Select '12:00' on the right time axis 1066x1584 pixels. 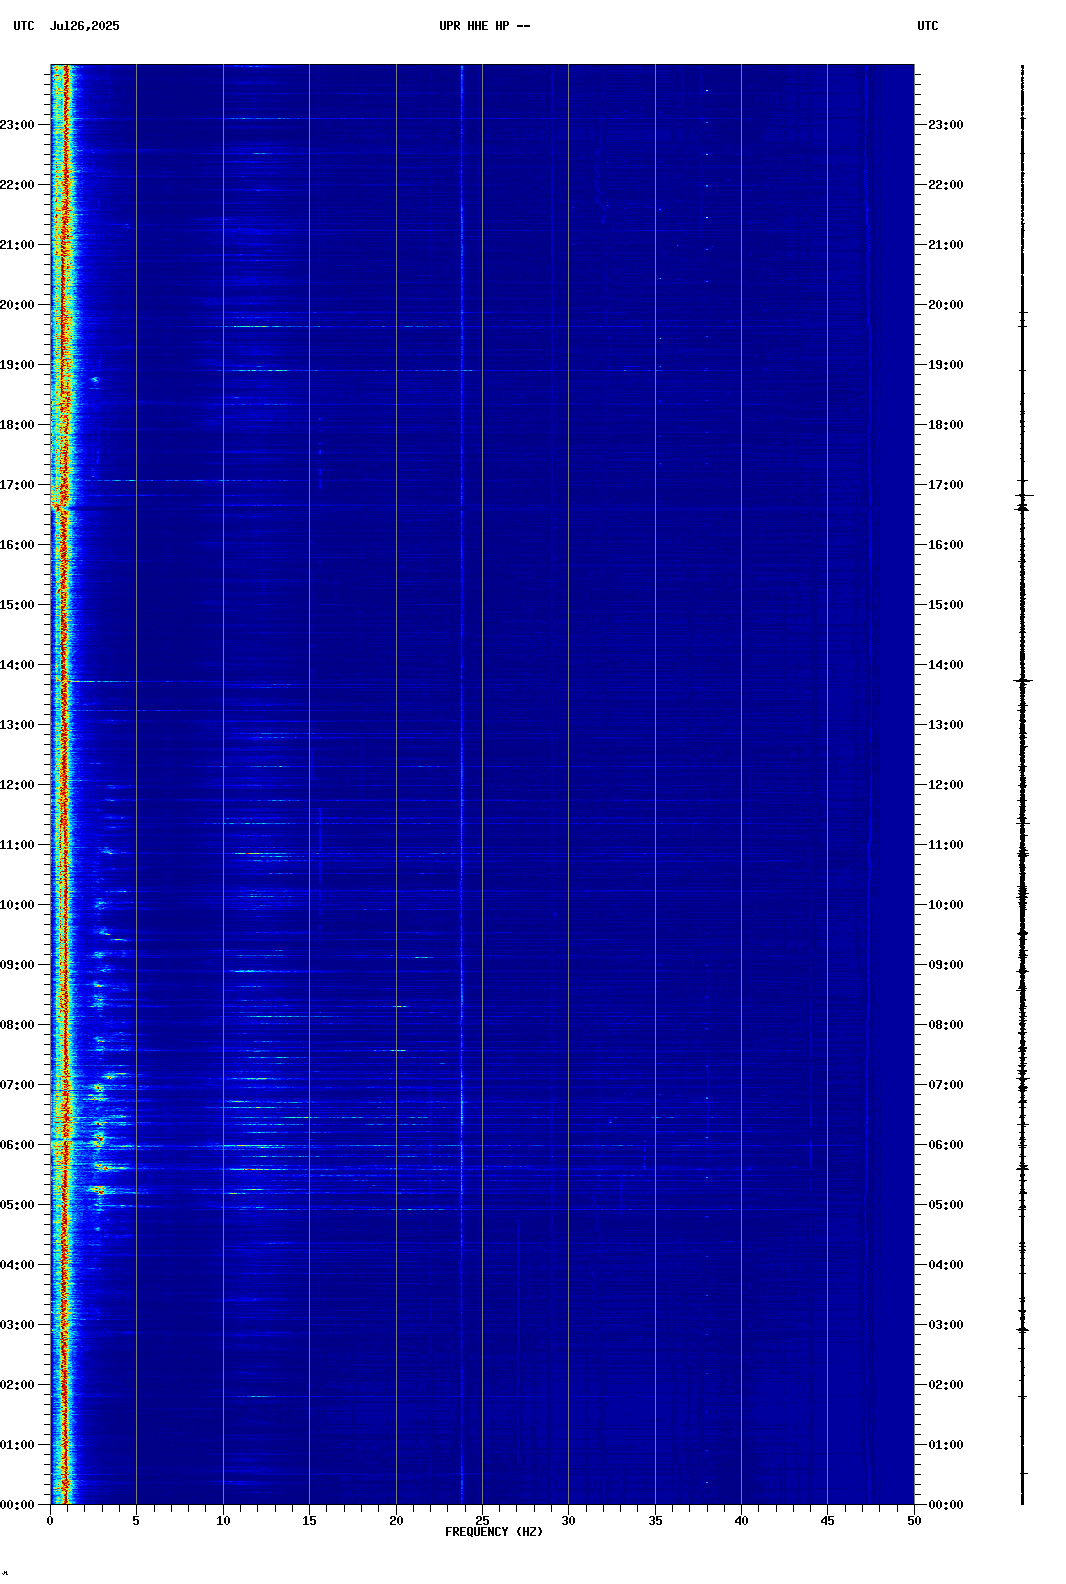pos(946,785)
